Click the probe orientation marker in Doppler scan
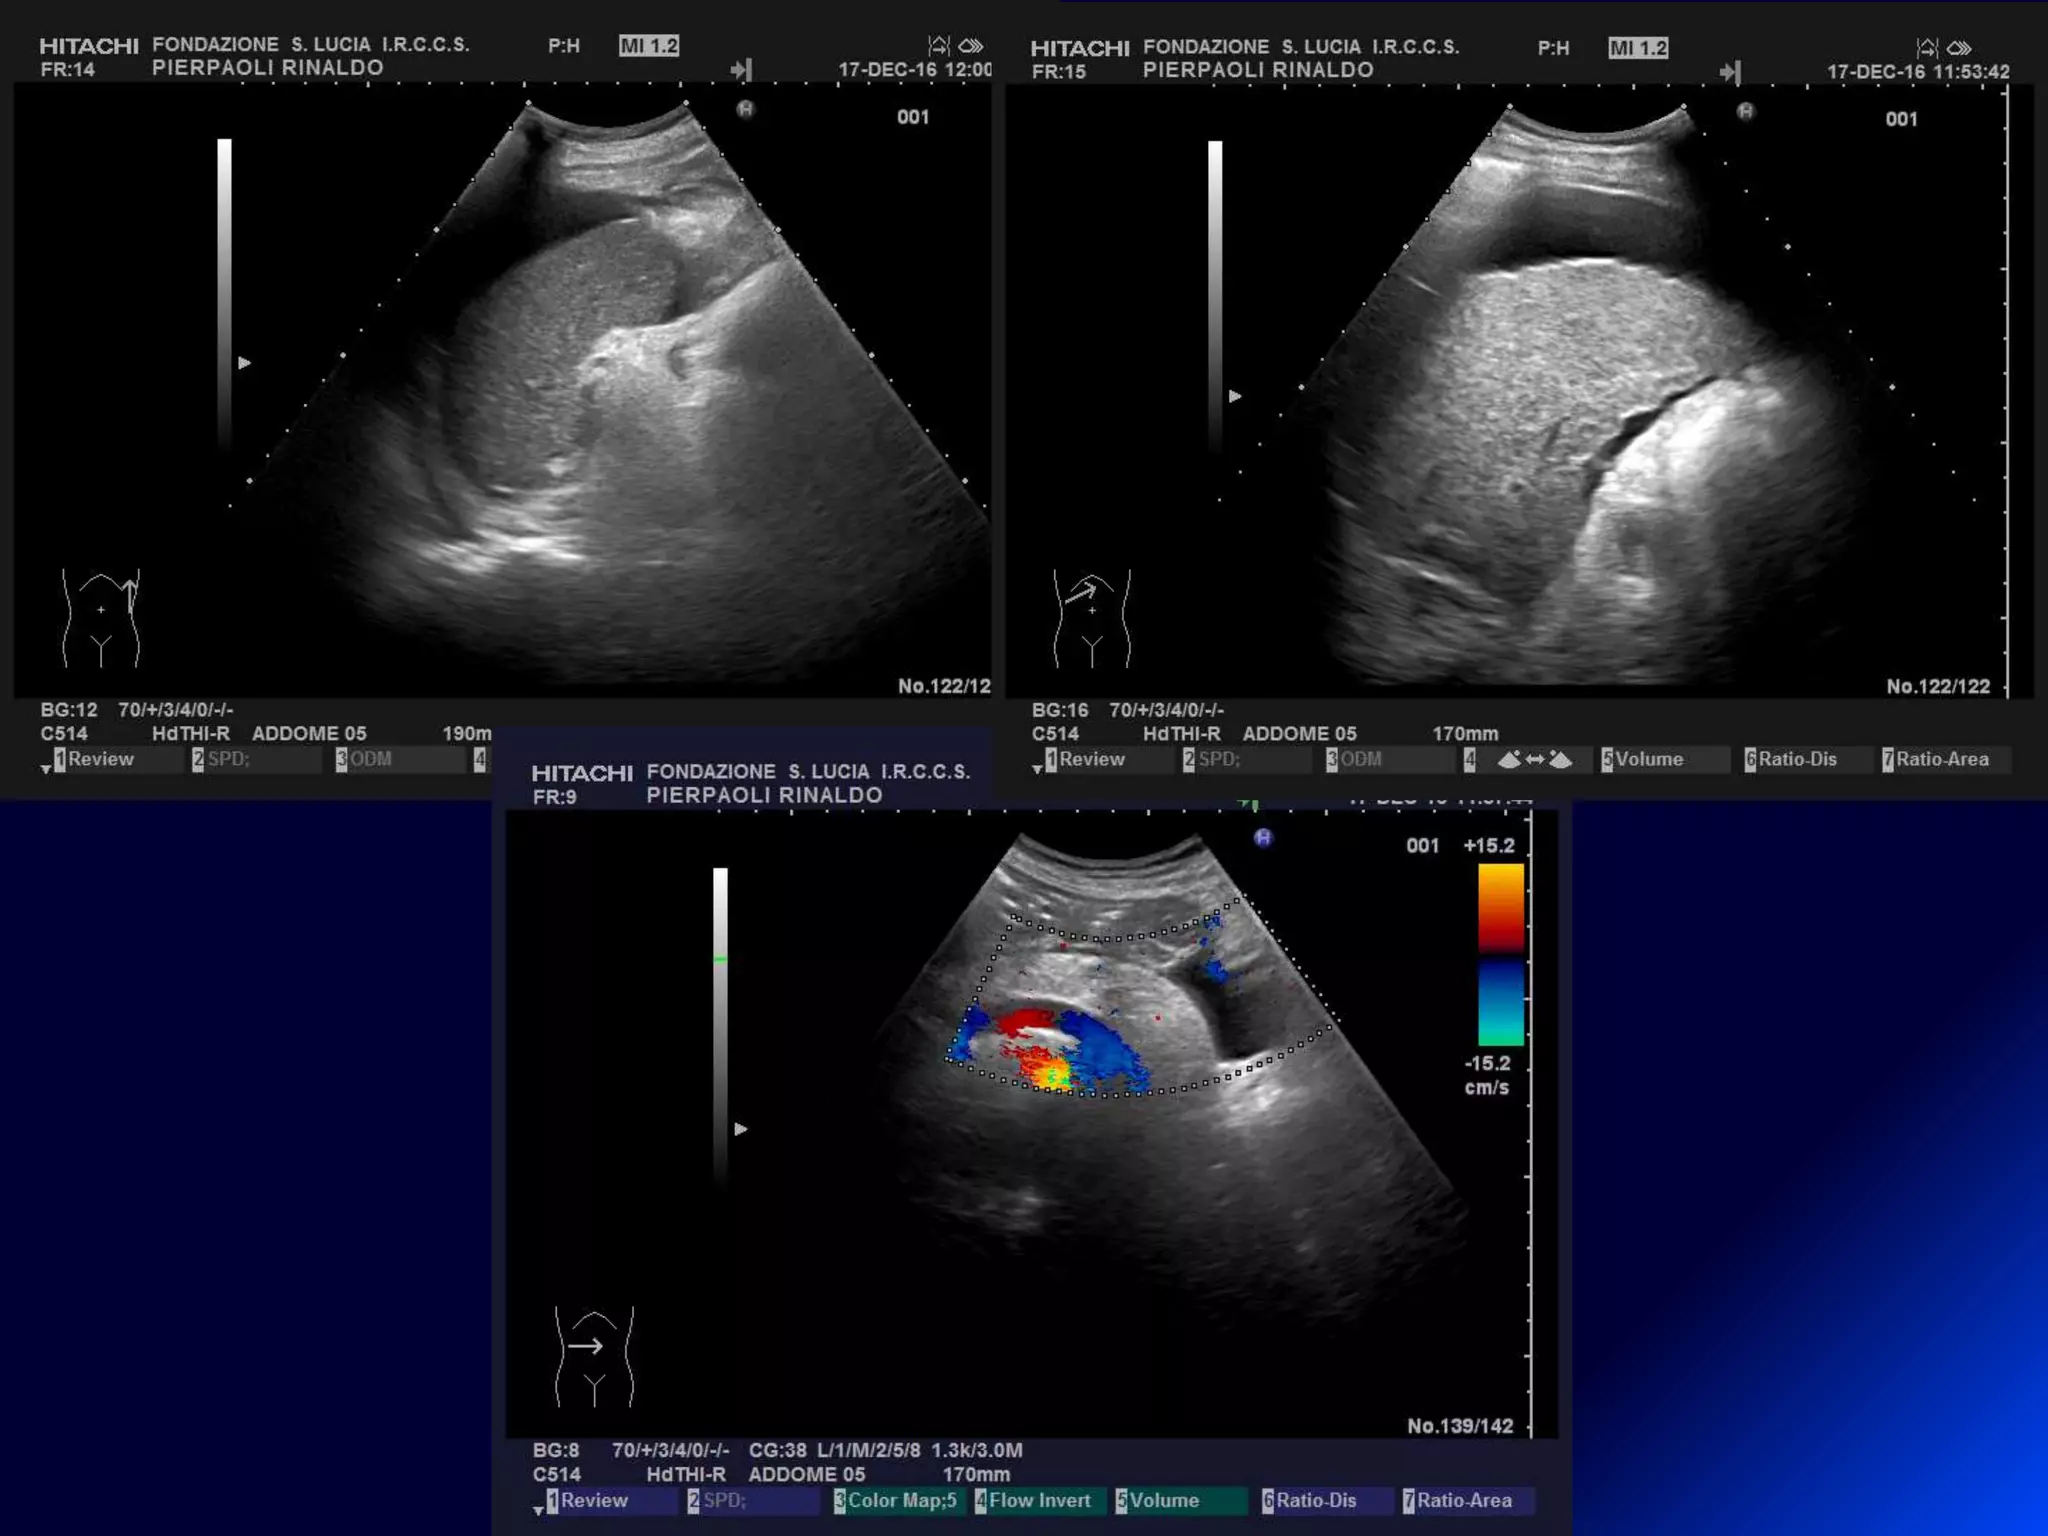2048x1536 pixels. 1263,838
